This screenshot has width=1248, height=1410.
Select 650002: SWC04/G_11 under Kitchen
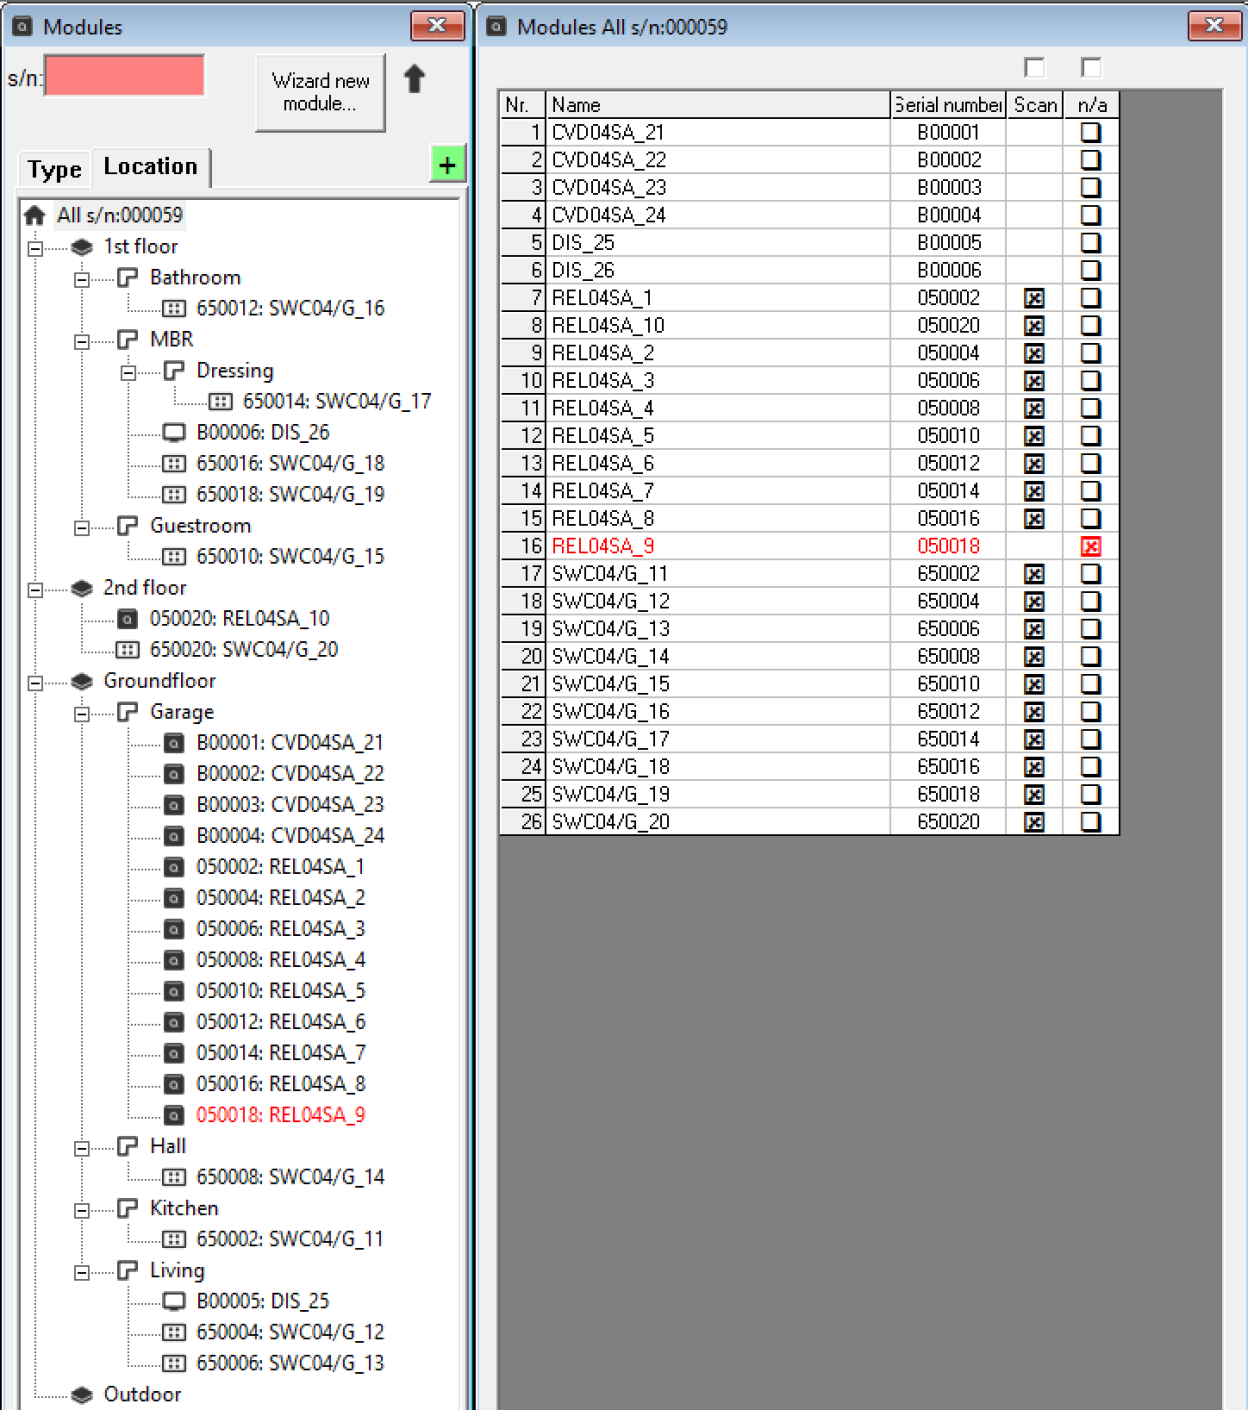coord(290,1239)
